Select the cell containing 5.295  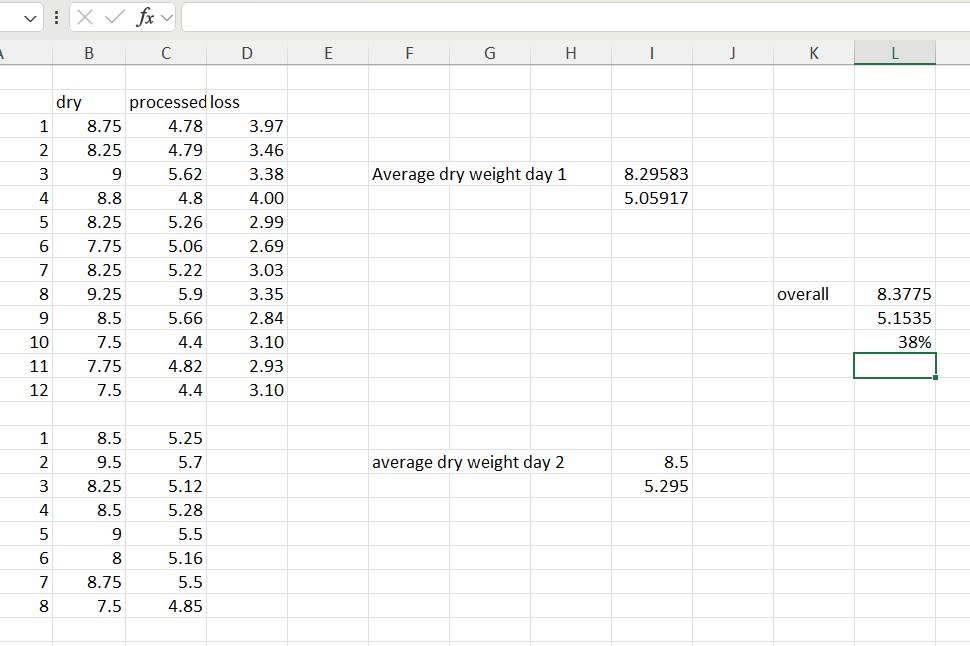[651, 486]
